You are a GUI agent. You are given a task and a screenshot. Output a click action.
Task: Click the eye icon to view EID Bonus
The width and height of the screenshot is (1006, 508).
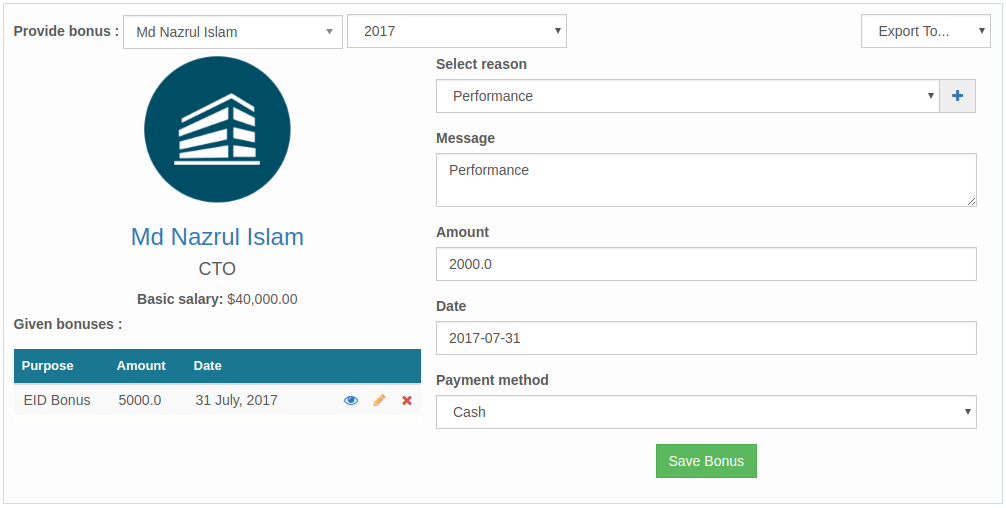[x=351, y=401]
